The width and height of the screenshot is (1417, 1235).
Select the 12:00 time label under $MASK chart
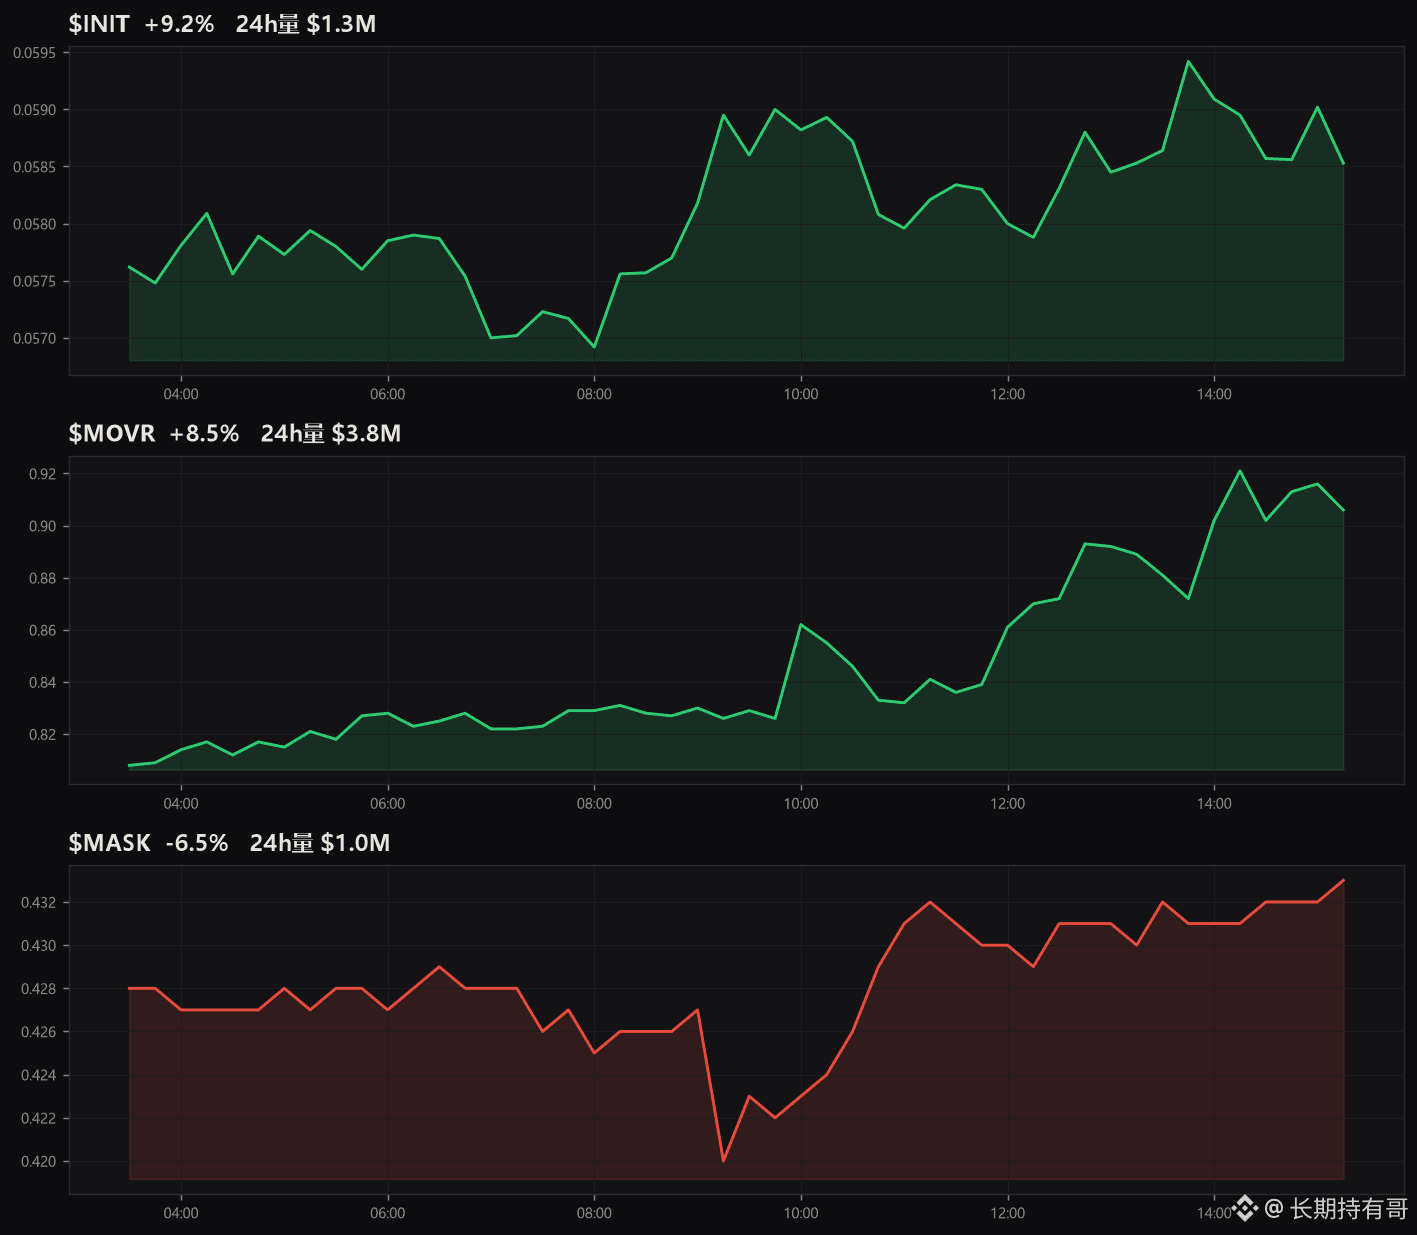coord(1008,1213)
